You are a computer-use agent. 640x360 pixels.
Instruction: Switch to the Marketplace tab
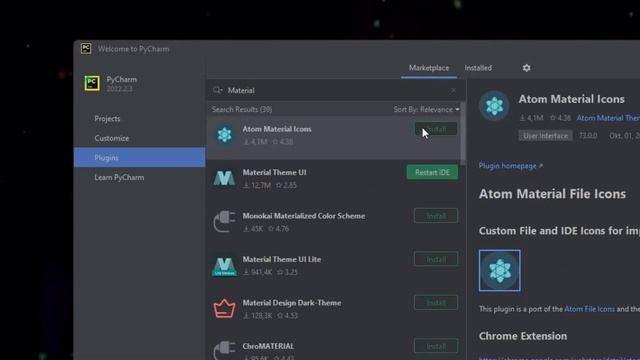tap(429, 68)
